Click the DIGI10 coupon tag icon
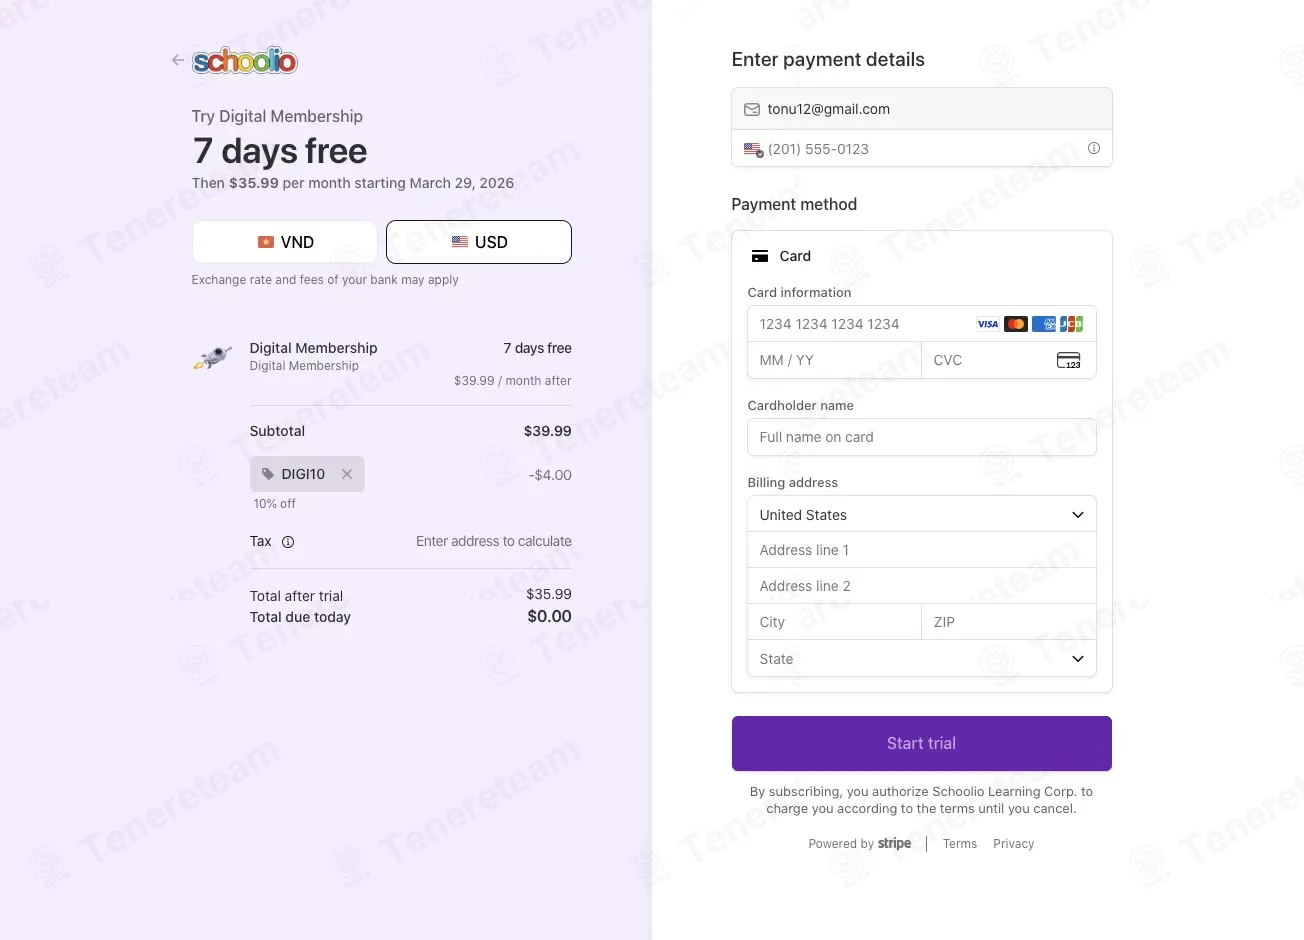 [268, 474]
